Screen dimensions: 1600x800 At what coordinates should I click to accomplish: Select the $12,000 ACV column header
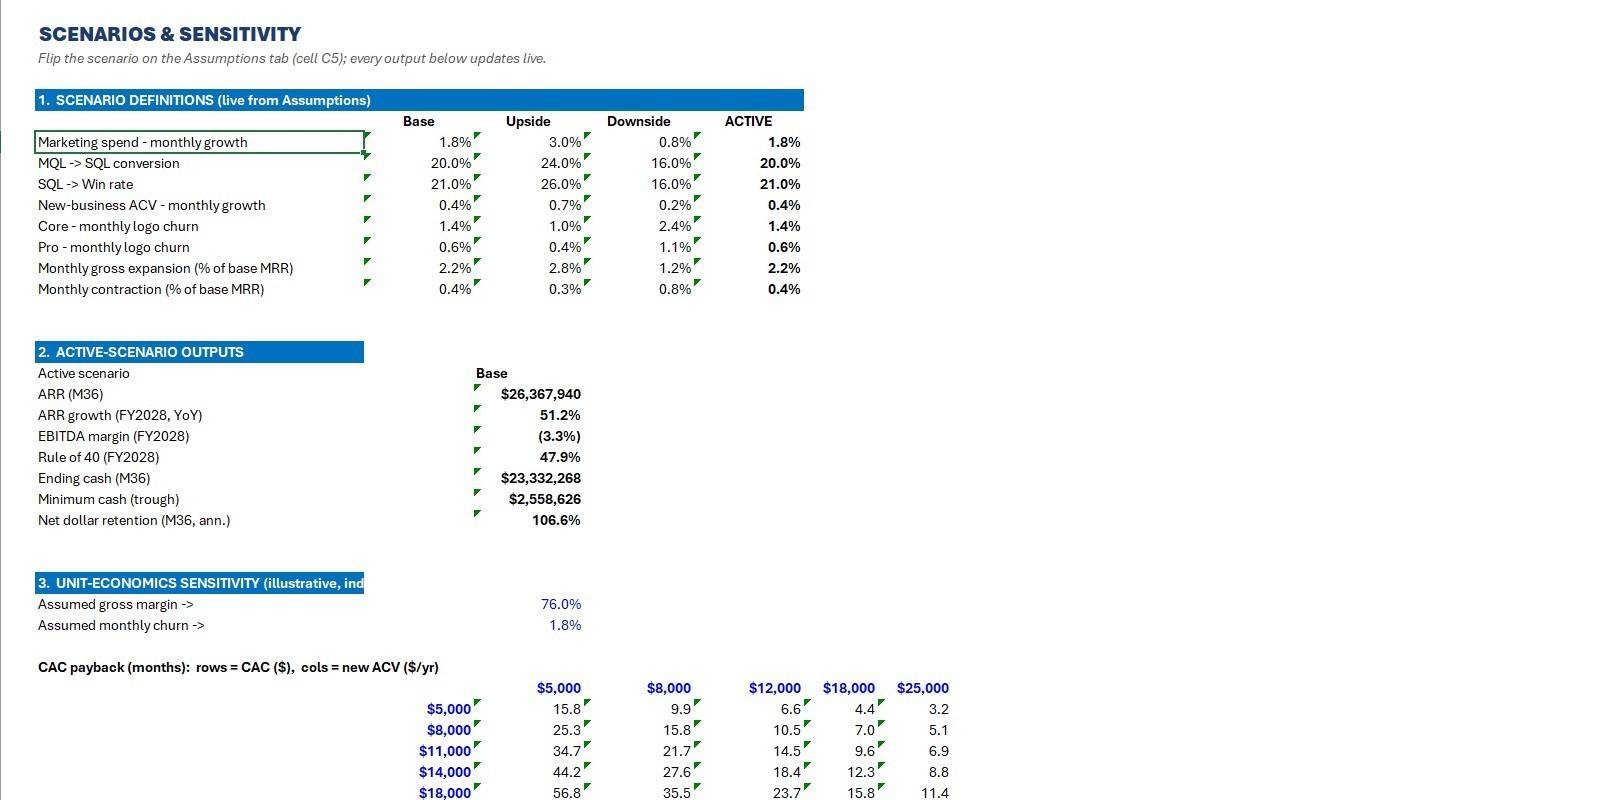(x=775, y=688)
